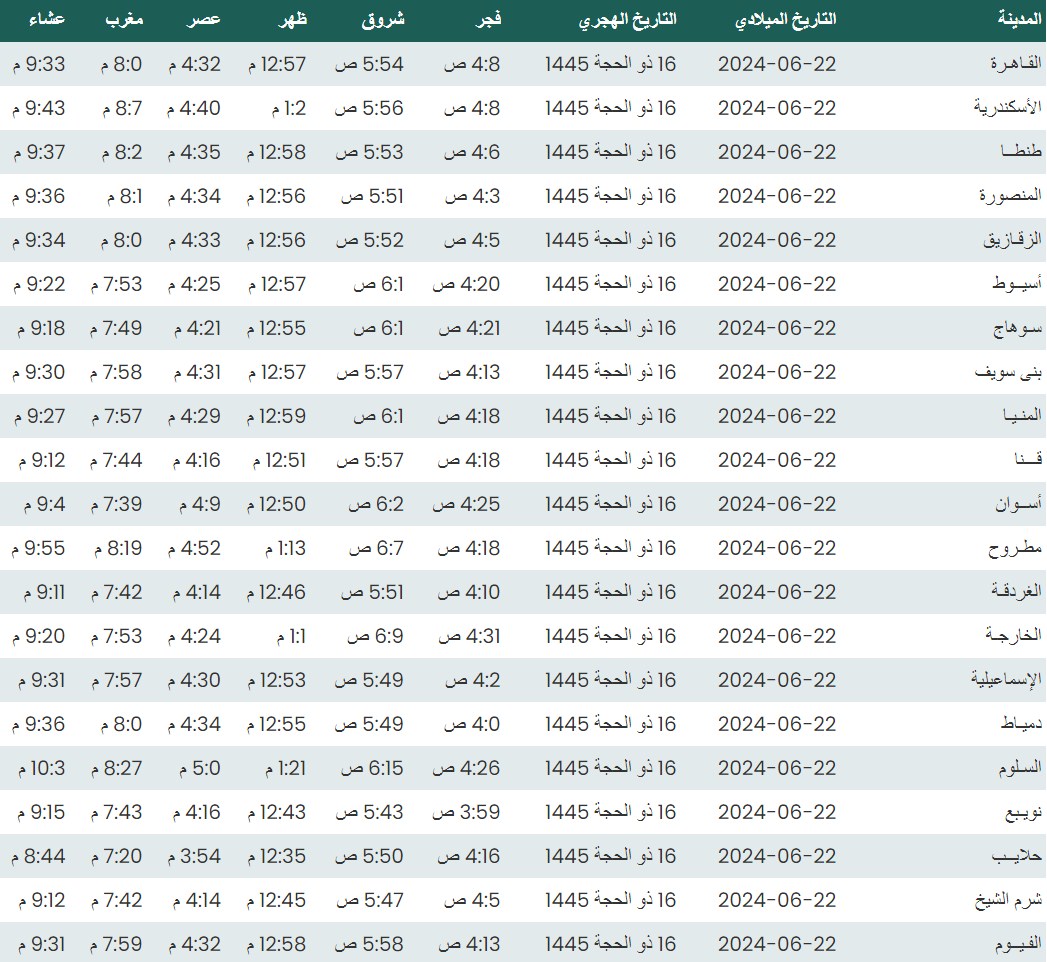
Task: Select the Sunrise time 6:9 ص for الخارجة
Action: click(375, 636)
